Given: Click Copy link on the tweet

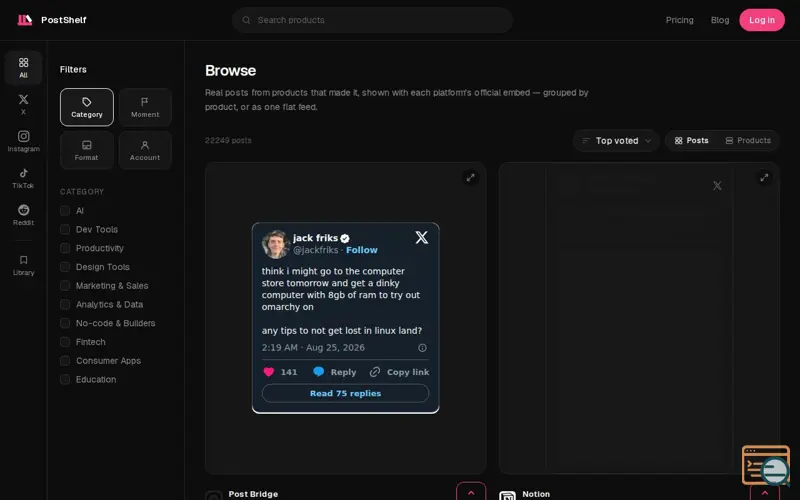Looking at the screenshot, I should coord(399,372).
